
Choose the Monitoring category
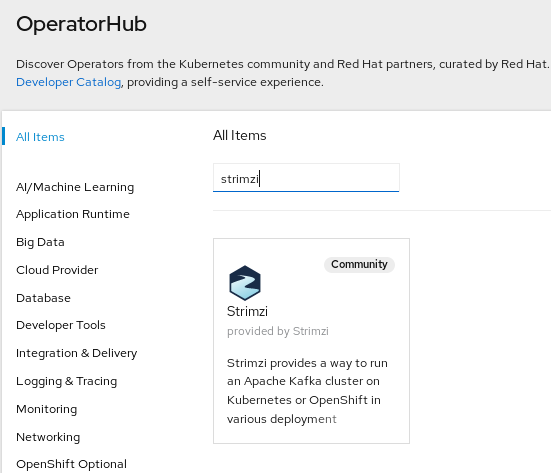pyautogui.click(x=47, y=409)
